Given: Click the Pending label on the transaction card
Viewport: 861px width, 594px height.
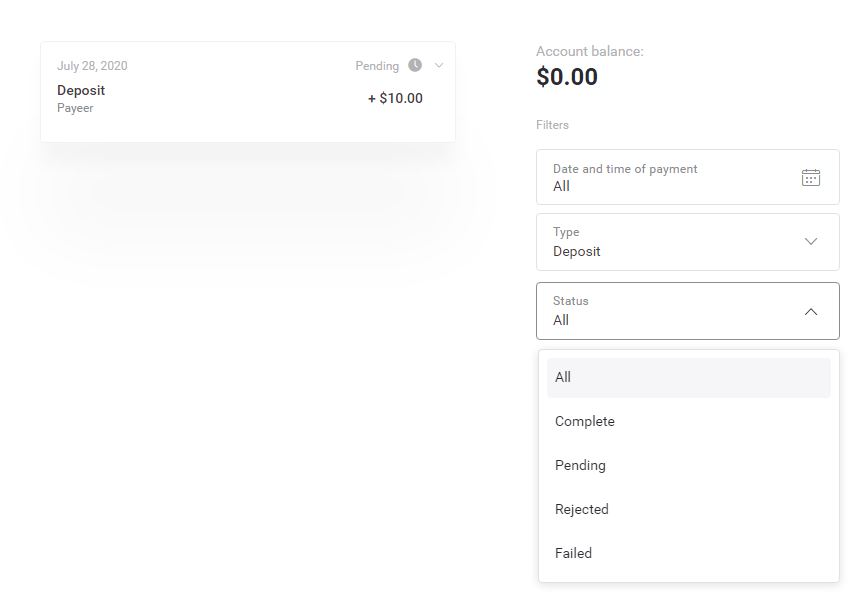Looking at the screenshot, I should tap(377, 66).
